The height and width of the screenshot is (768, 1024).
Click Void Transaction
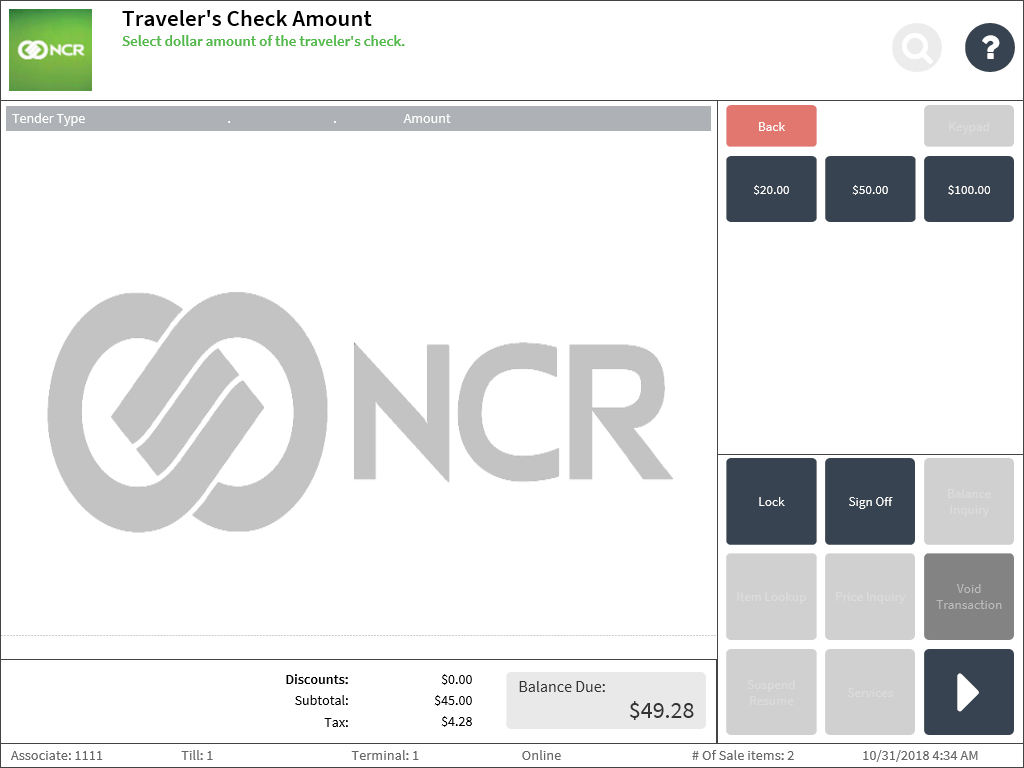[968, 597]
